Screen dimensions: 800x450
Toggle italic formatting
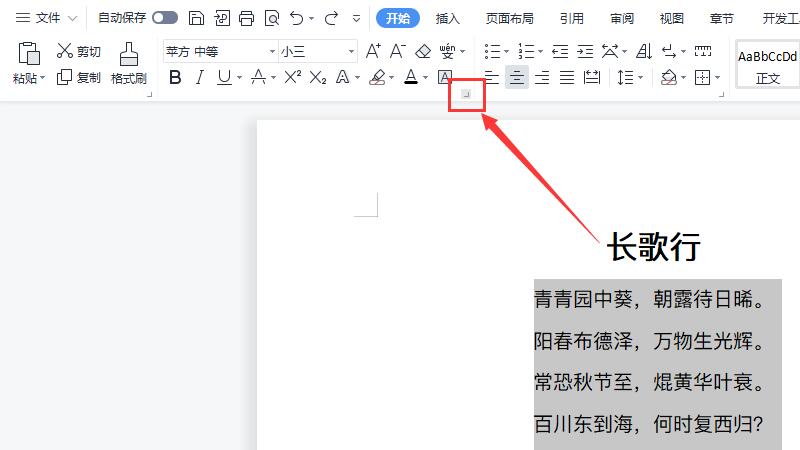[199, 77]
